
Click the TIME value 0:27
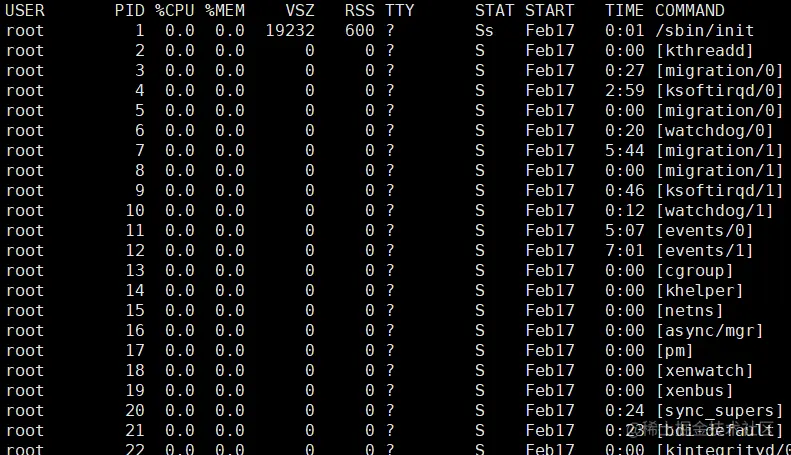tap(625, 71)
